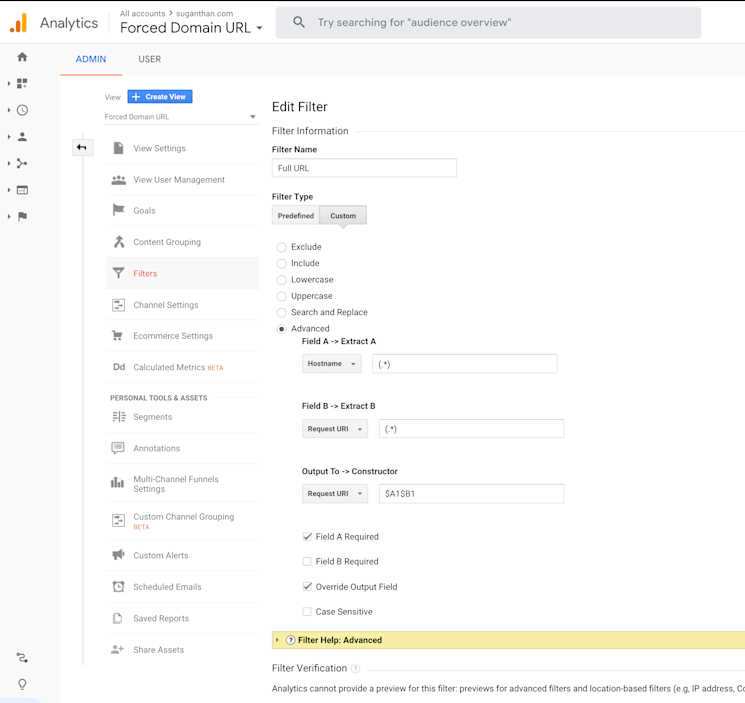
Task: Enable the Case Sensitive checkbox
Action: [307, 612]
